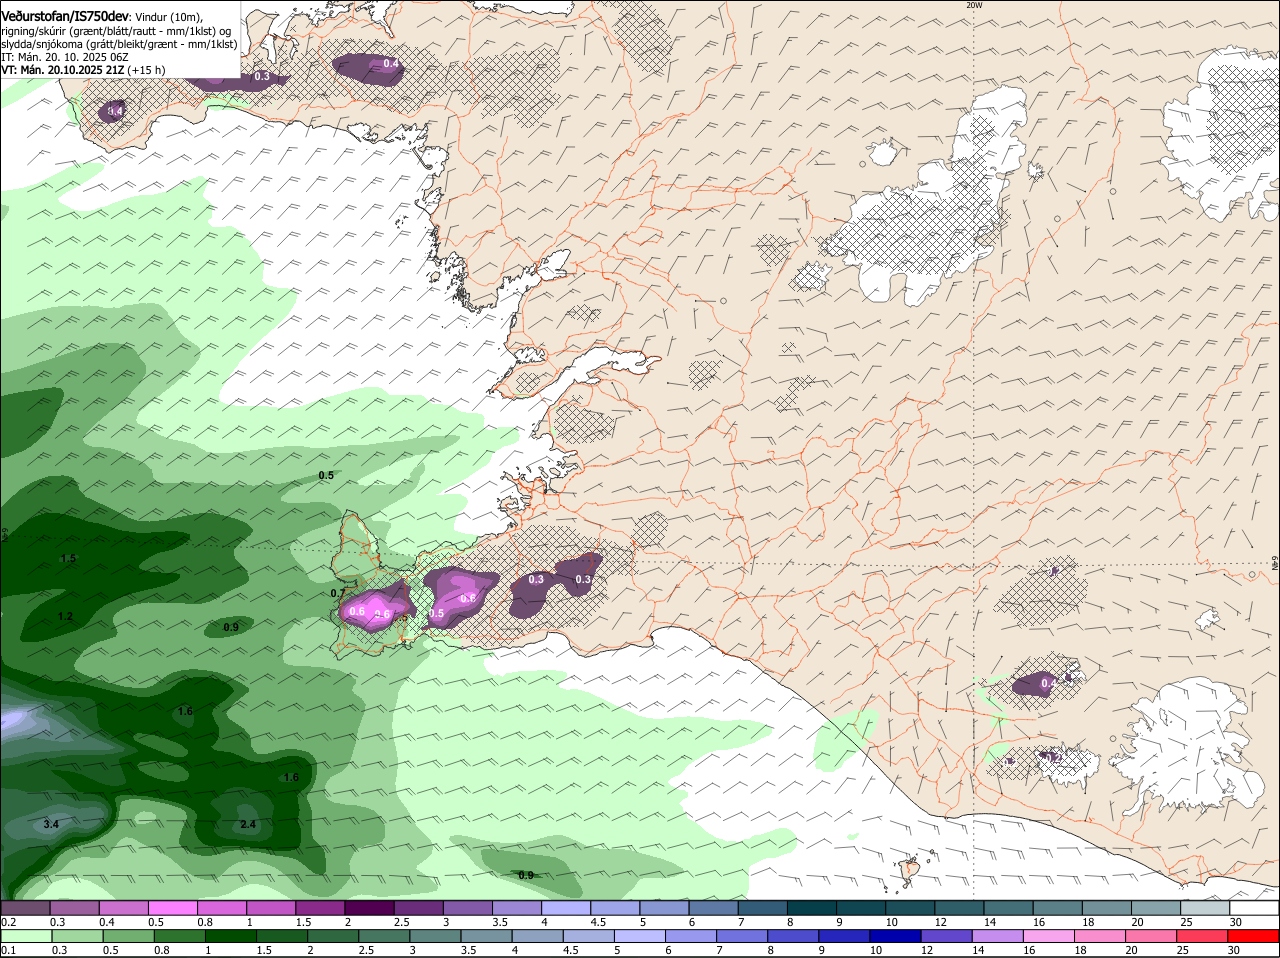
Task: Click the '20W' longitude label
Action: [x=974, y=5]
